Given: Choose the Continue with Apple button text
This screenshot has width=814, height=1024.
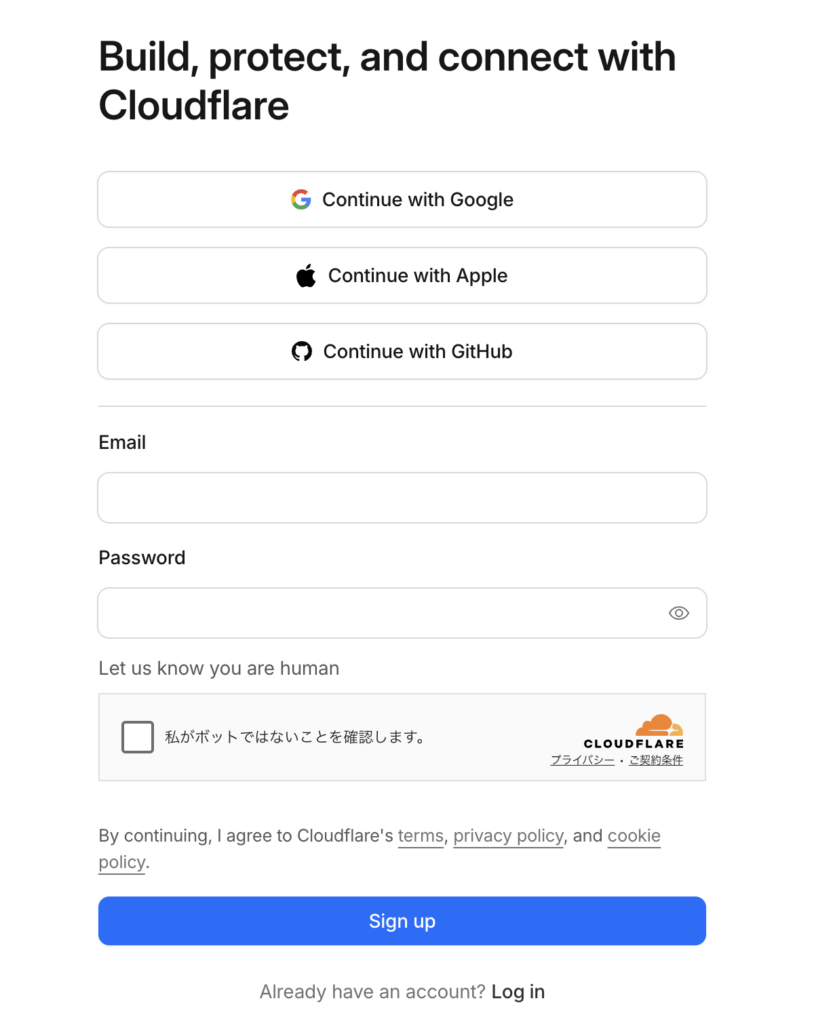Looking at the screenshot, I should [x=418, y=276].
